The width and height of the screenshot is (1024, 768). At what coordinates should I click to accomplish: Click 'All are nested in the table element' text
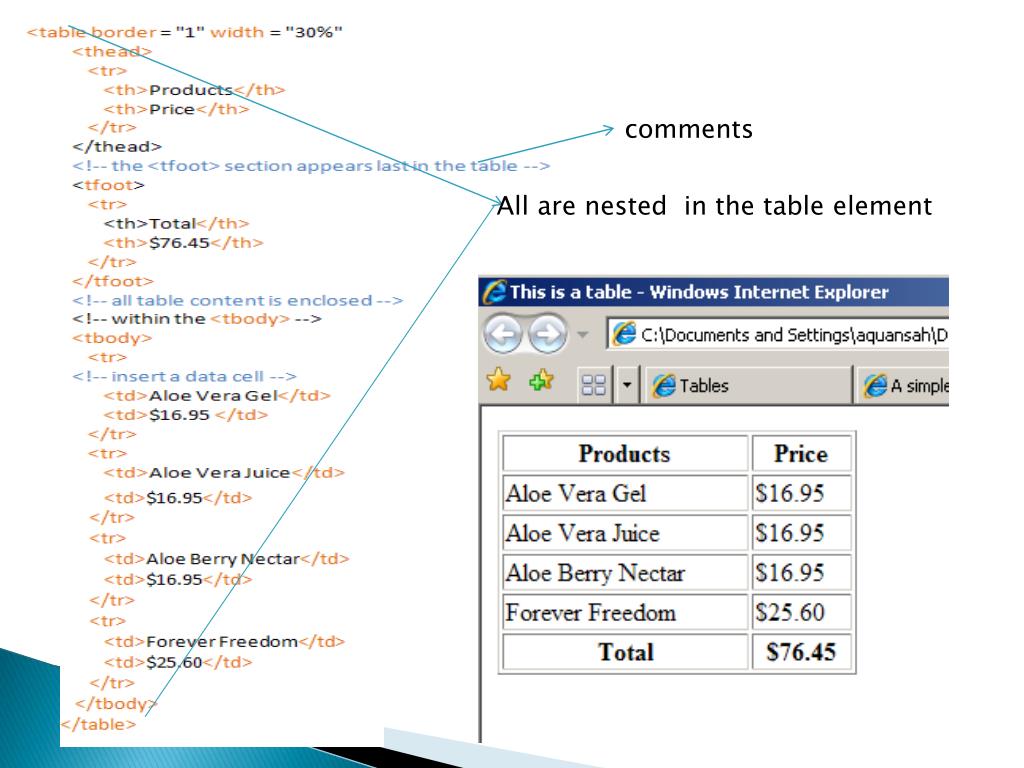(x=714, y=206)
